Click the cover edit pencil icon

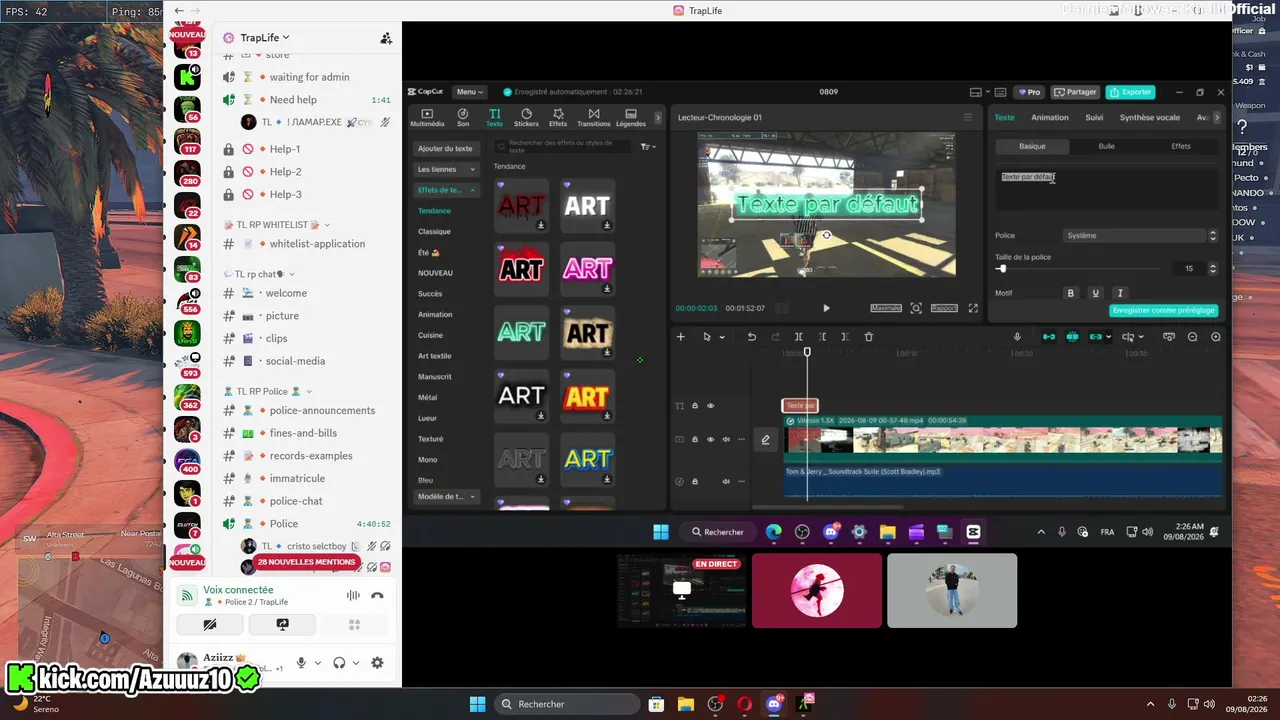(x=766, y=439)
